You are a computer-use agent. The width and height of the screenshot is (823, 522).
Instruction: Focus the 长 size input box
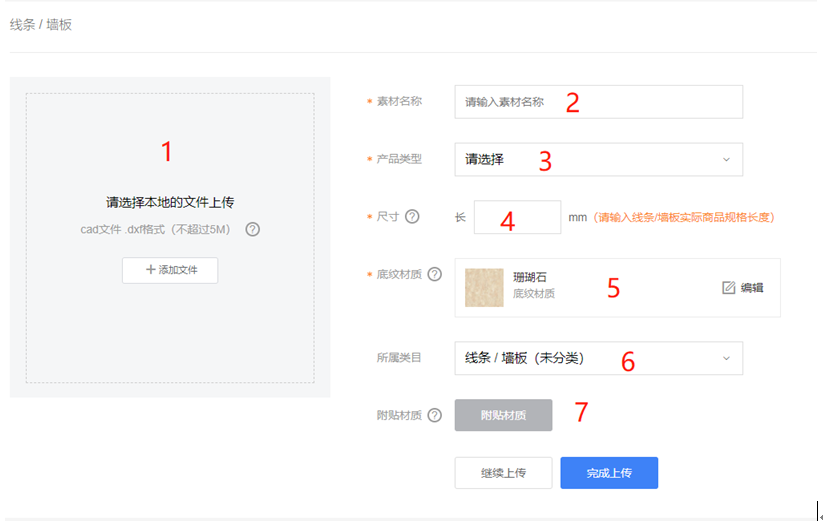click(x=517, y=217)
